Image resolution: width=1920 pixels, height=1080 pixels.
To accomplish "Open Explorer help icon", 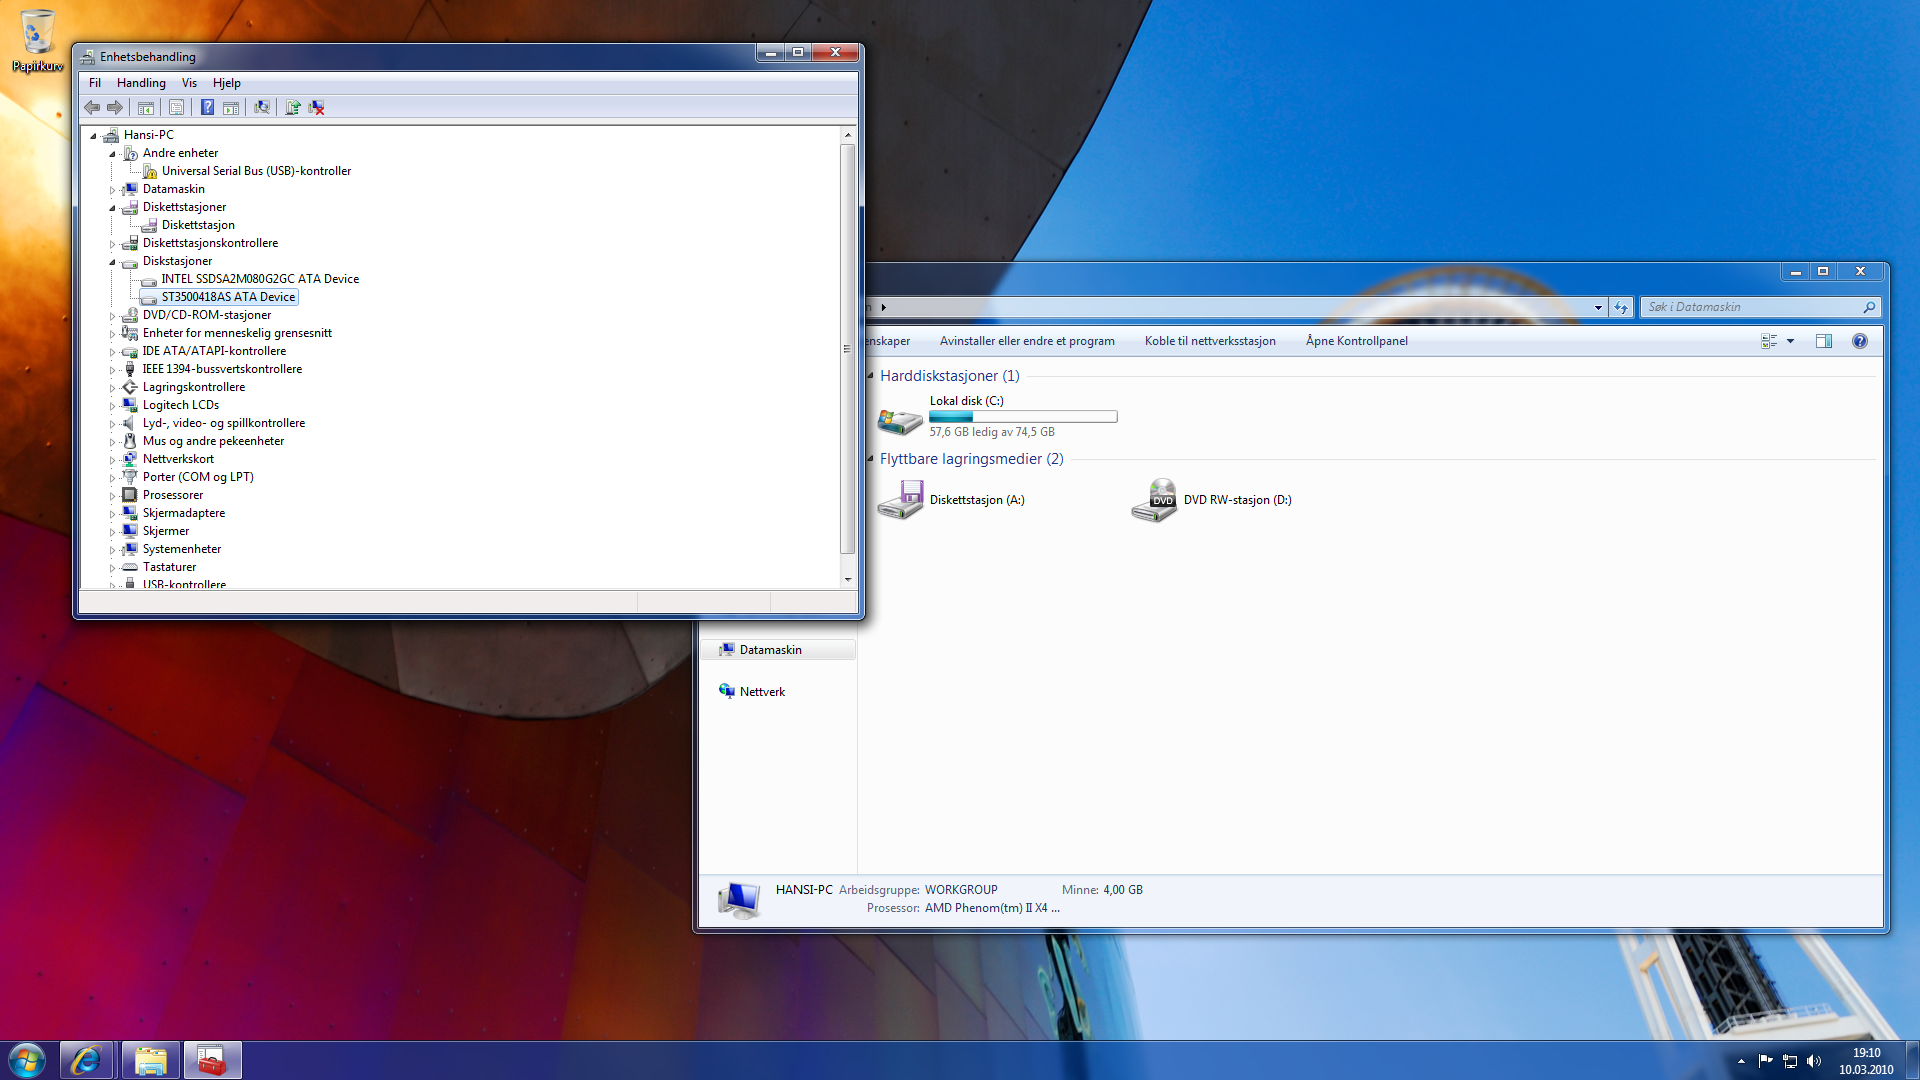I will click(x=1860, y=341).
